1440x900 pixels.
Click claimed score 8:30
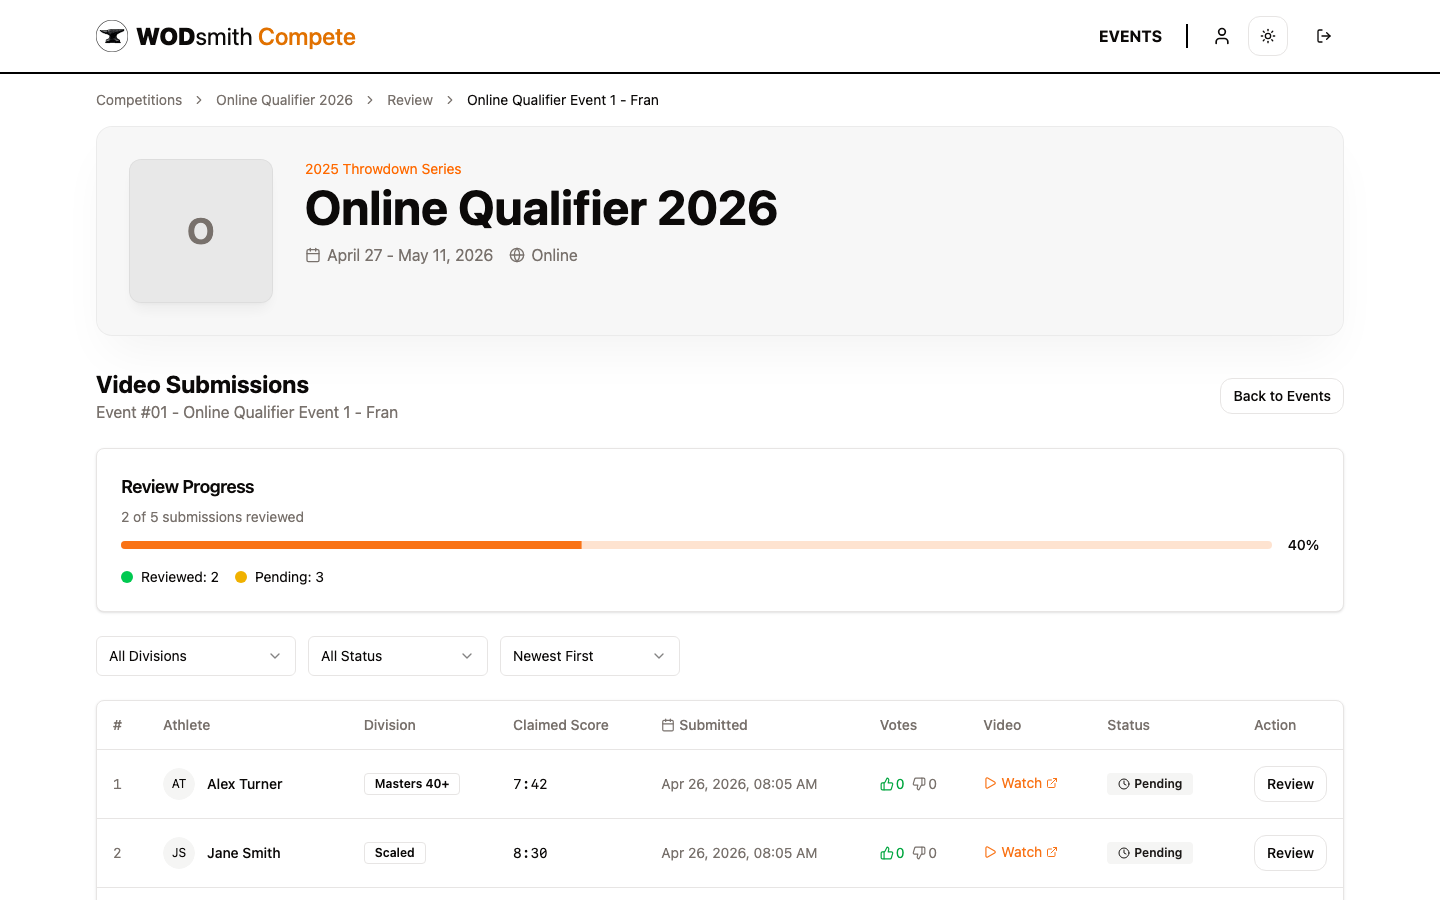(x=530, y=853)
